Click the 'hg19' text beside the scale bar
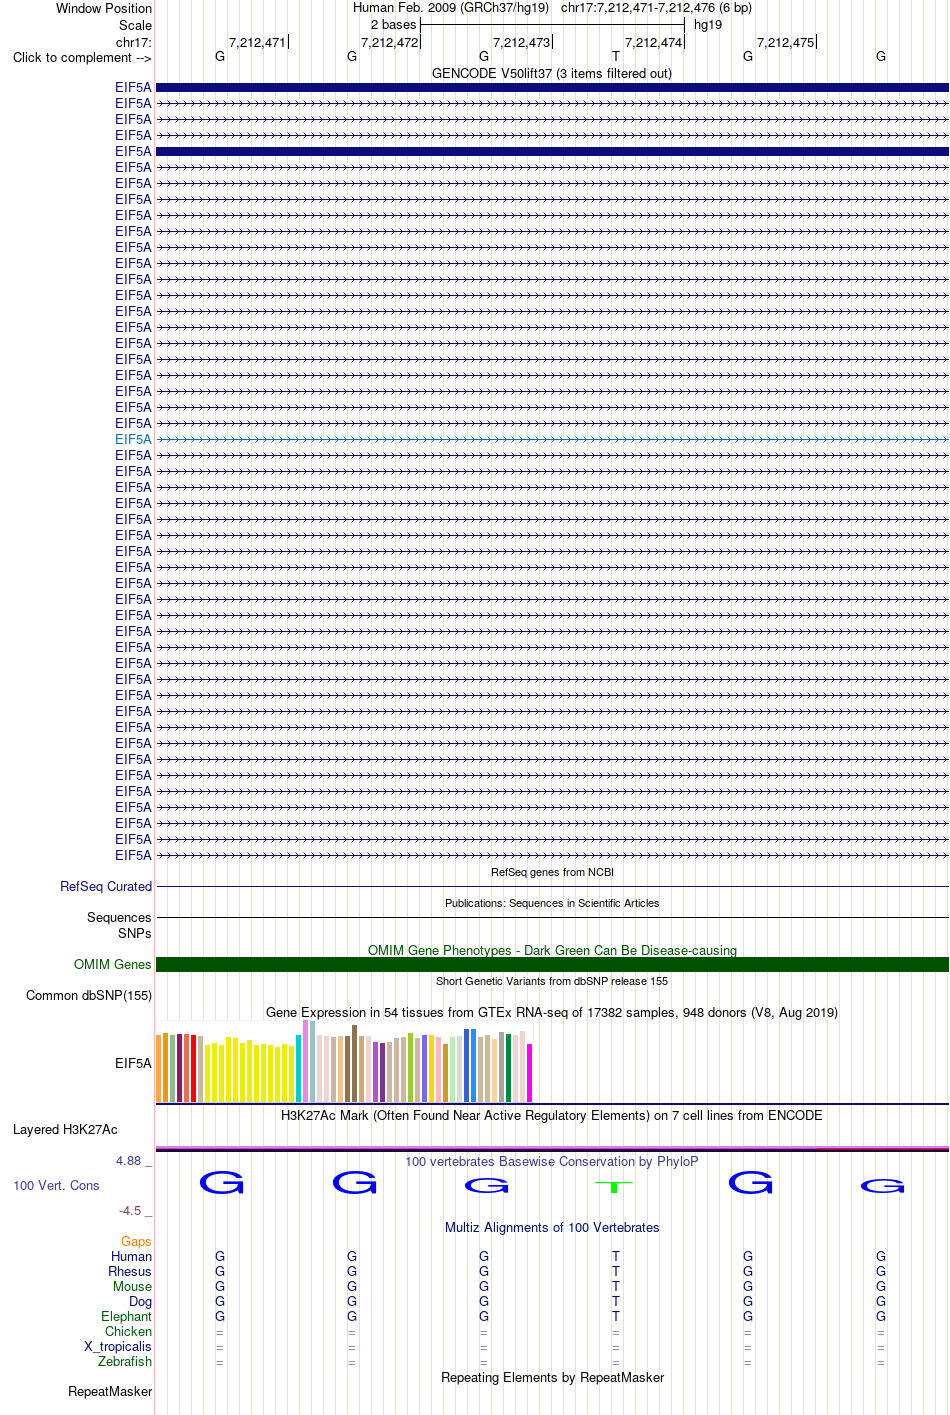Viewport: 950px width, 1415px height. [708, 24]
